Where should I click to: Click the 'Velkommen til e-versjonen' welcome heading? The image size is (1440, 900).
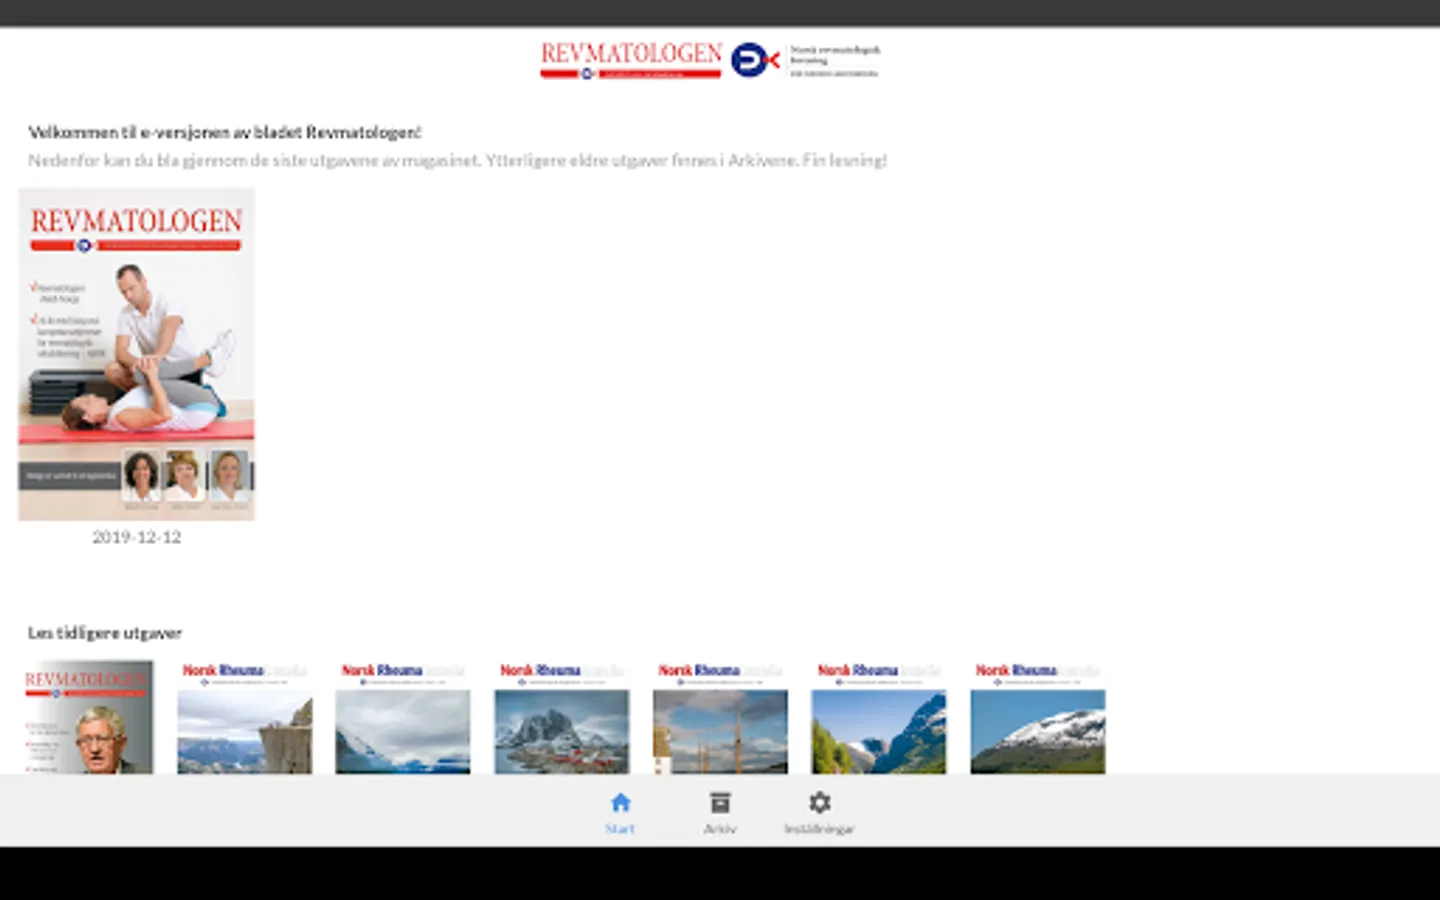(x=225, y=132)
